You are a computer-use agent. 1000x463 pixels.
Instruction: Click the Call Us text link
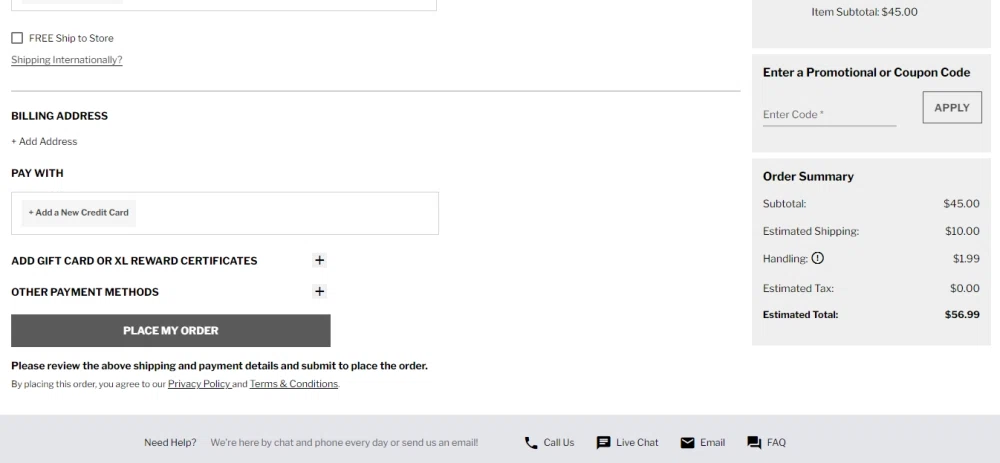(x=559, y=443)
